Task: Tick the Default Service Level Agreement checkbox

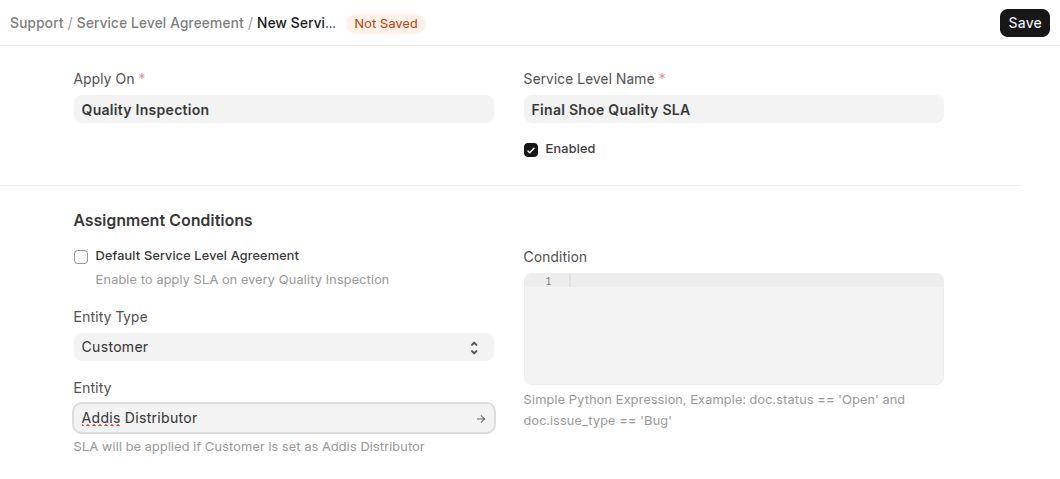Action: (81, 257)
